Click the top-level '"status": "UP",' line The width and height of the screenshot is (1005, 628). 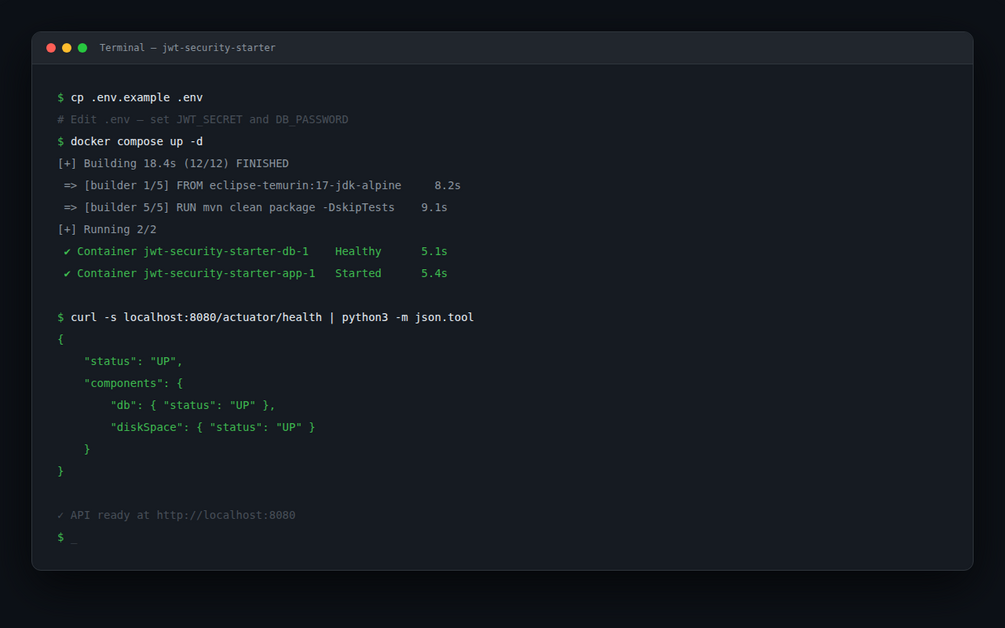click(133, 361)
